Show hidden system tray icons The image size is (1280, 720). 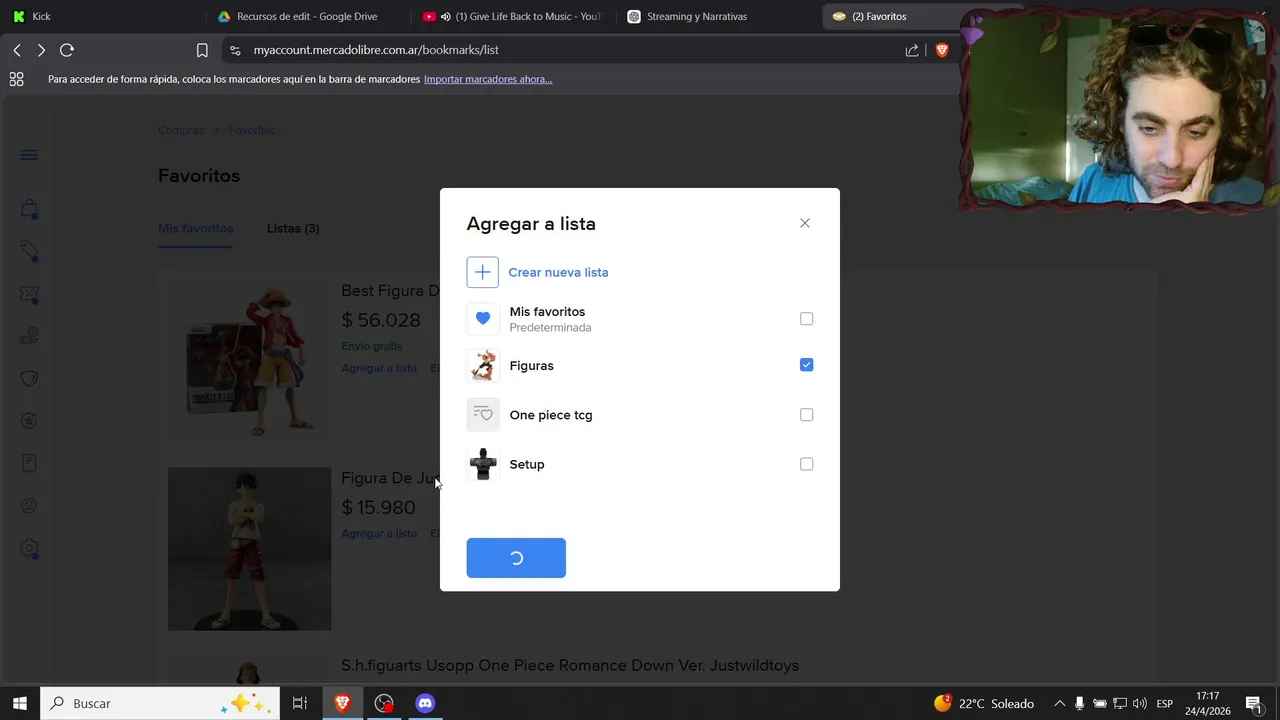click(x=1060, y=703)
